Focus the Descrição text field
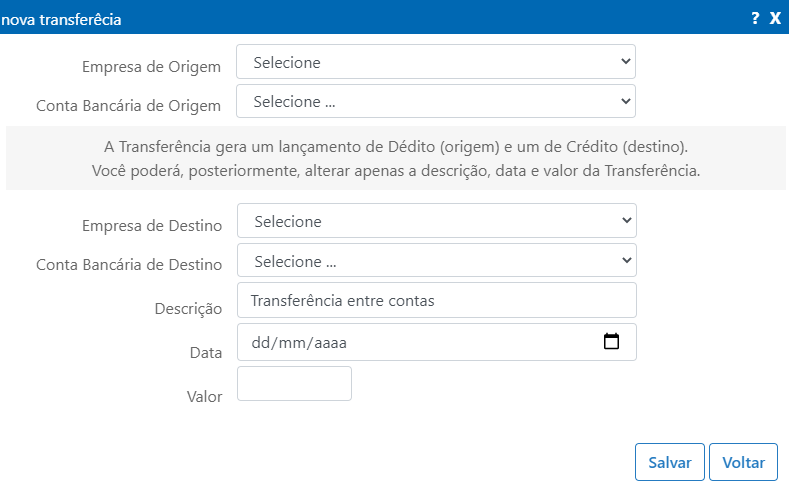This screenshot has height=483, width=789. click(x=437, y=300)
